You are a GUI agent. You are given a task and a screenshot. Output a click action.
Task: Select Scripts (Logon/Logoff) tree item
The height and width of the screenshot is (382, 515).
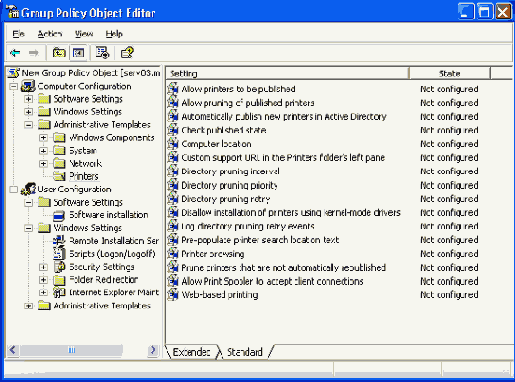[112, 254]
